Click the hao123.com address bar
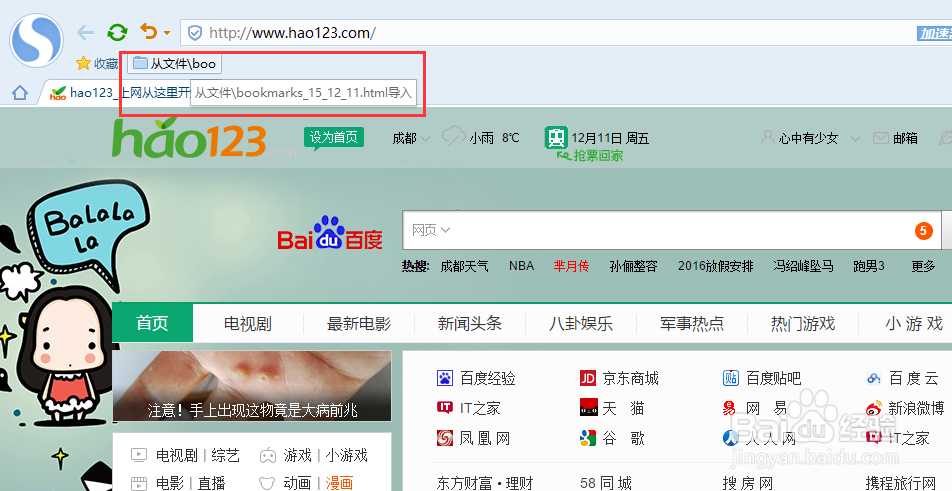 [x=565, y=33]
